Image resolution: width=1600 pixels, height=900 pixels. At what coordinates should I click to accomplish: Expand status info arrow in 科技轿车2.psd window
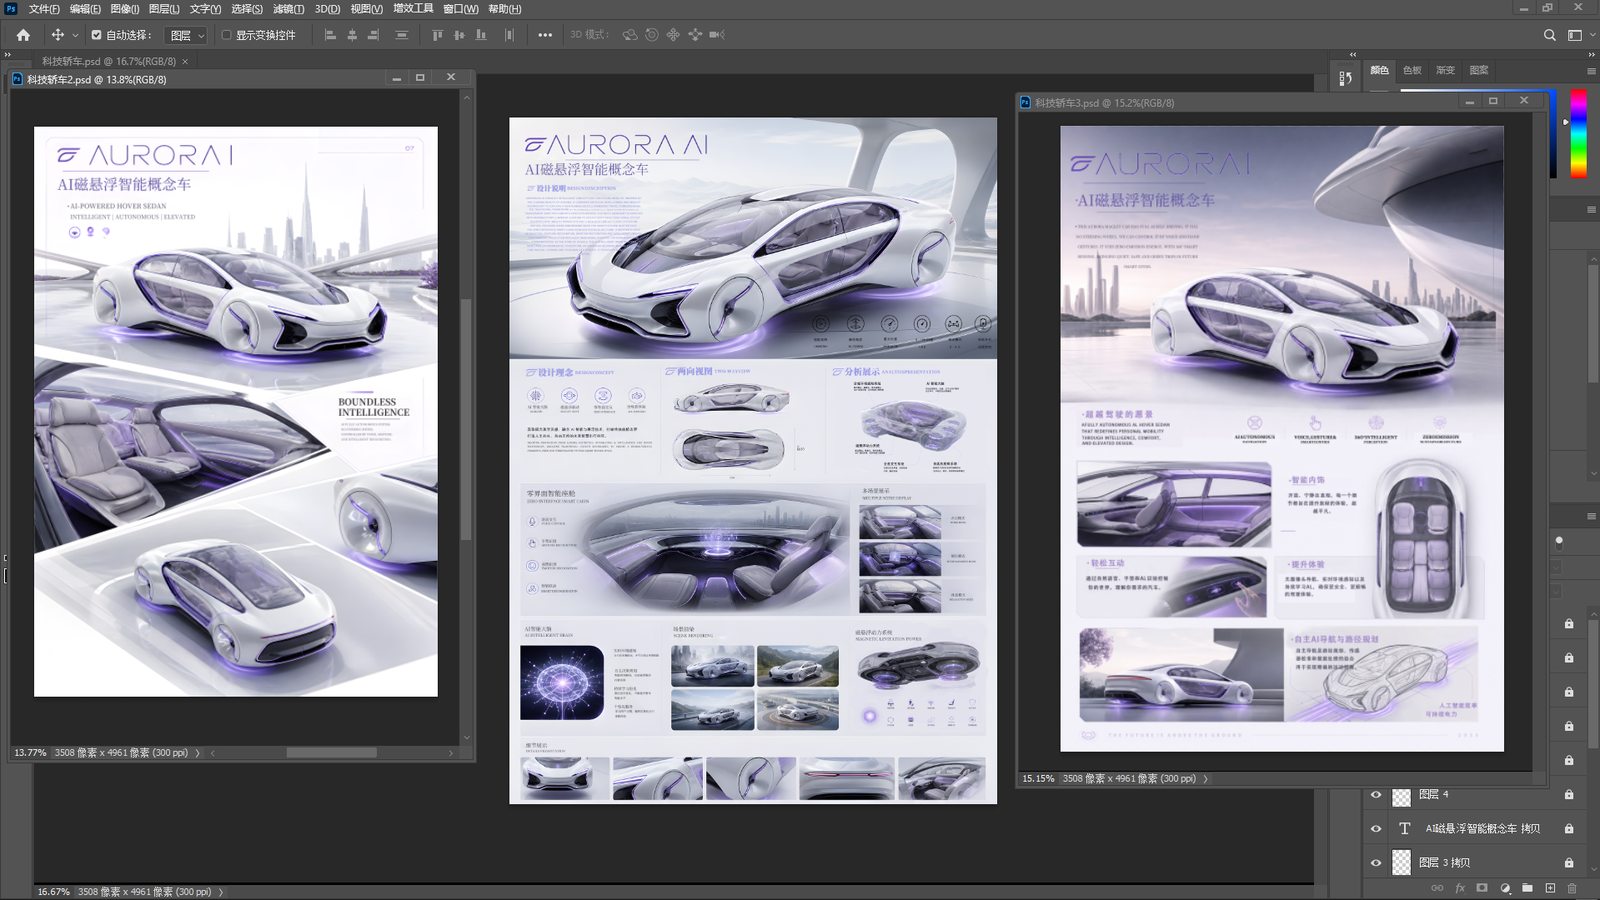pos(197,753)
